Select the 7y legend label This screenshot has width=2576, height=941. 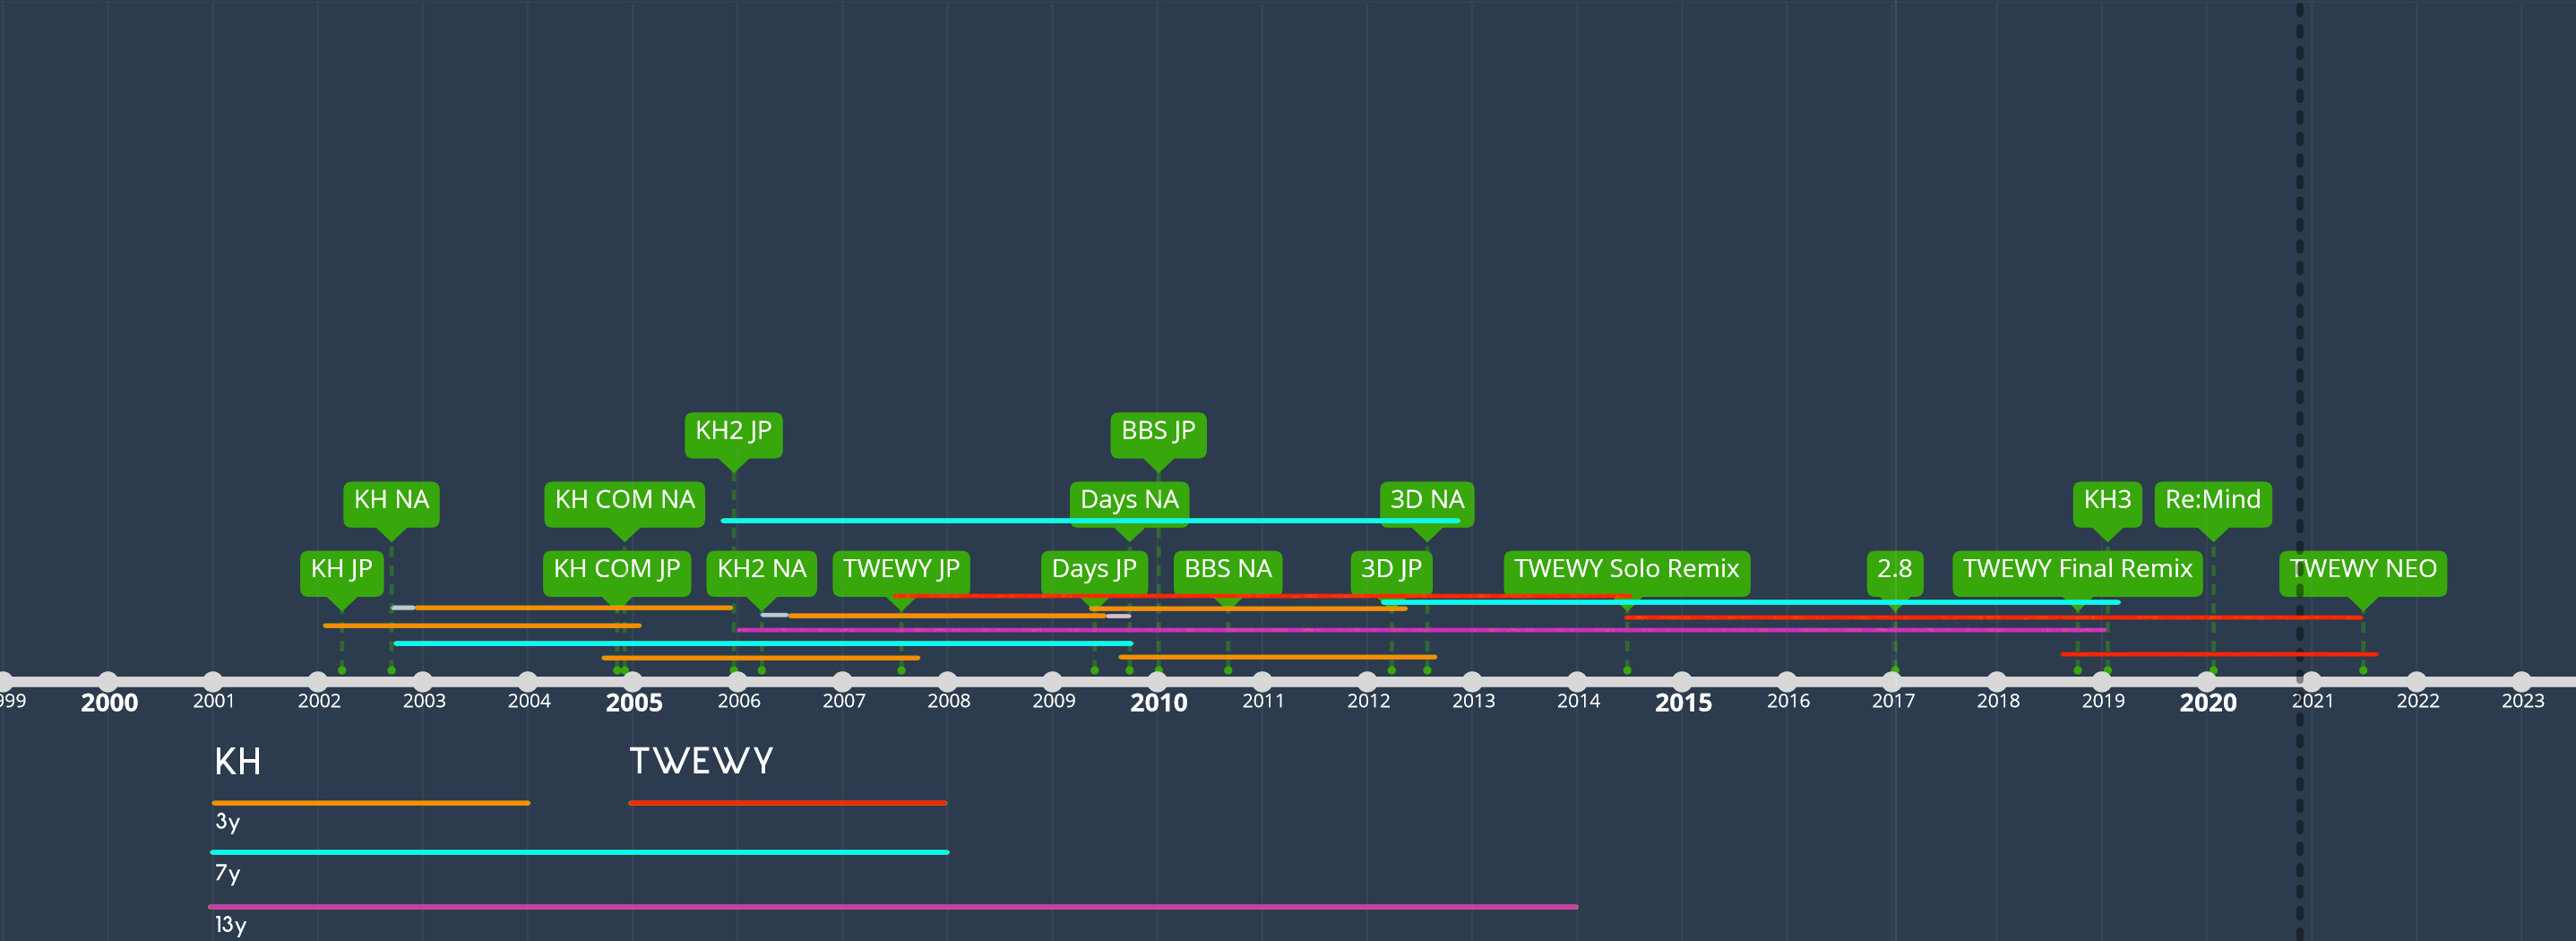click(228, 873)
